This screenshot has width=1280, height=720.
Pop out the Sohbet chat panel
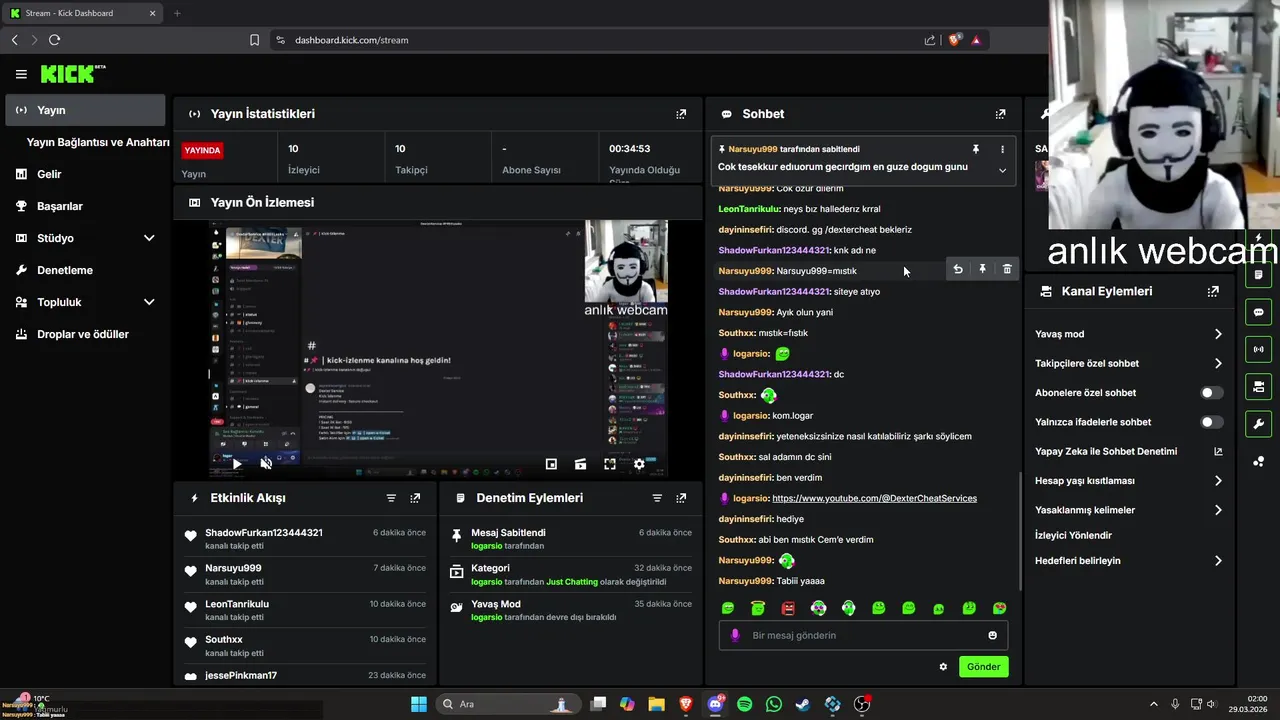[1000, 114]
